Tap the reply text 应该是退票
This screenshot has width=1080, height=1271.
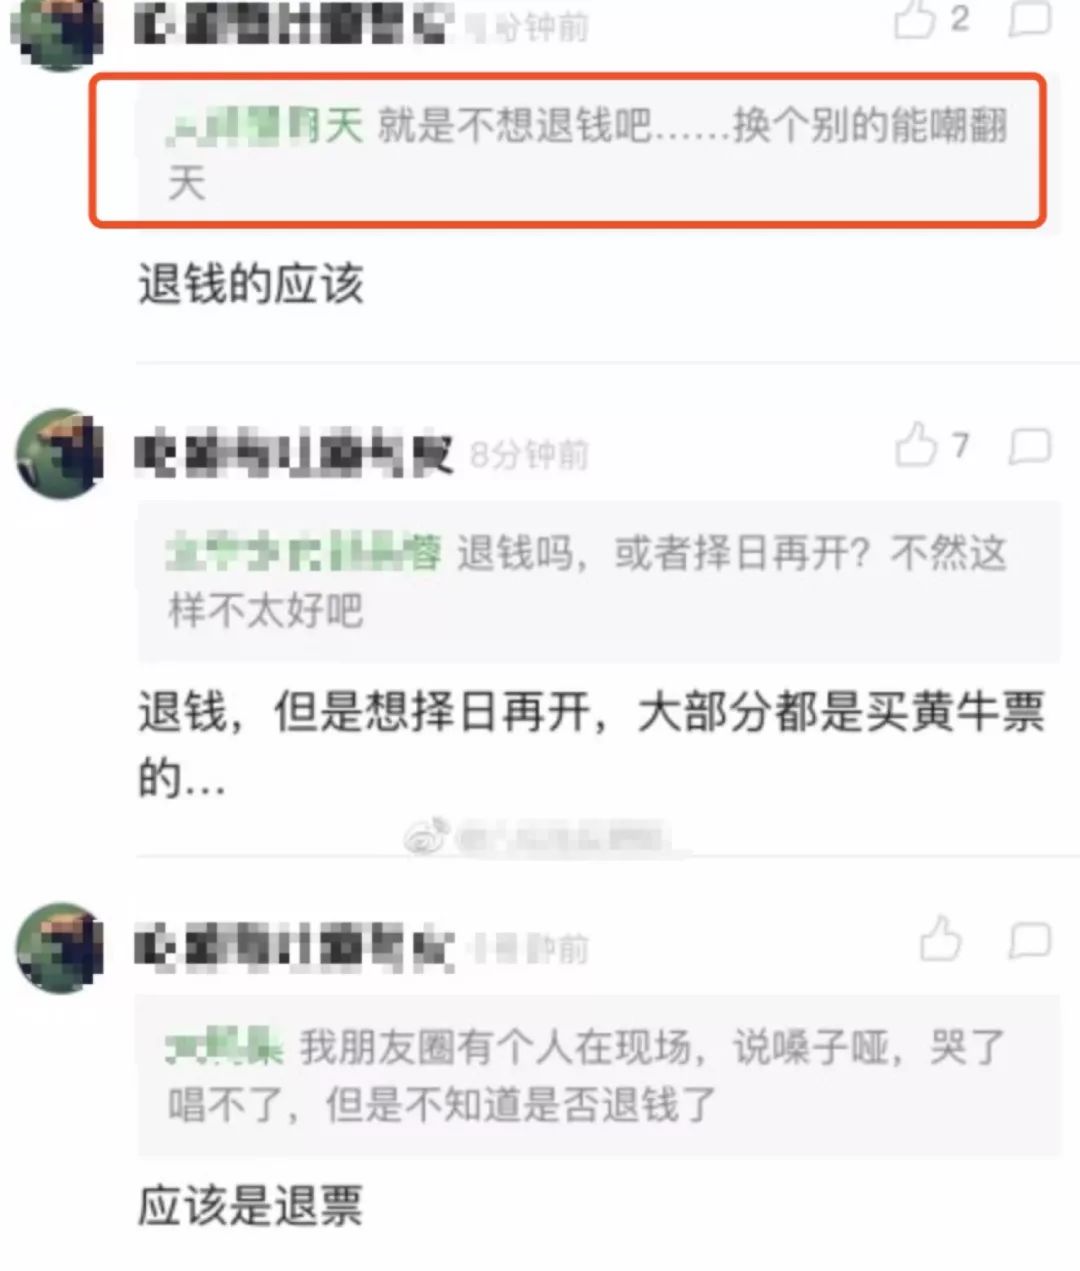[250, 1207]
